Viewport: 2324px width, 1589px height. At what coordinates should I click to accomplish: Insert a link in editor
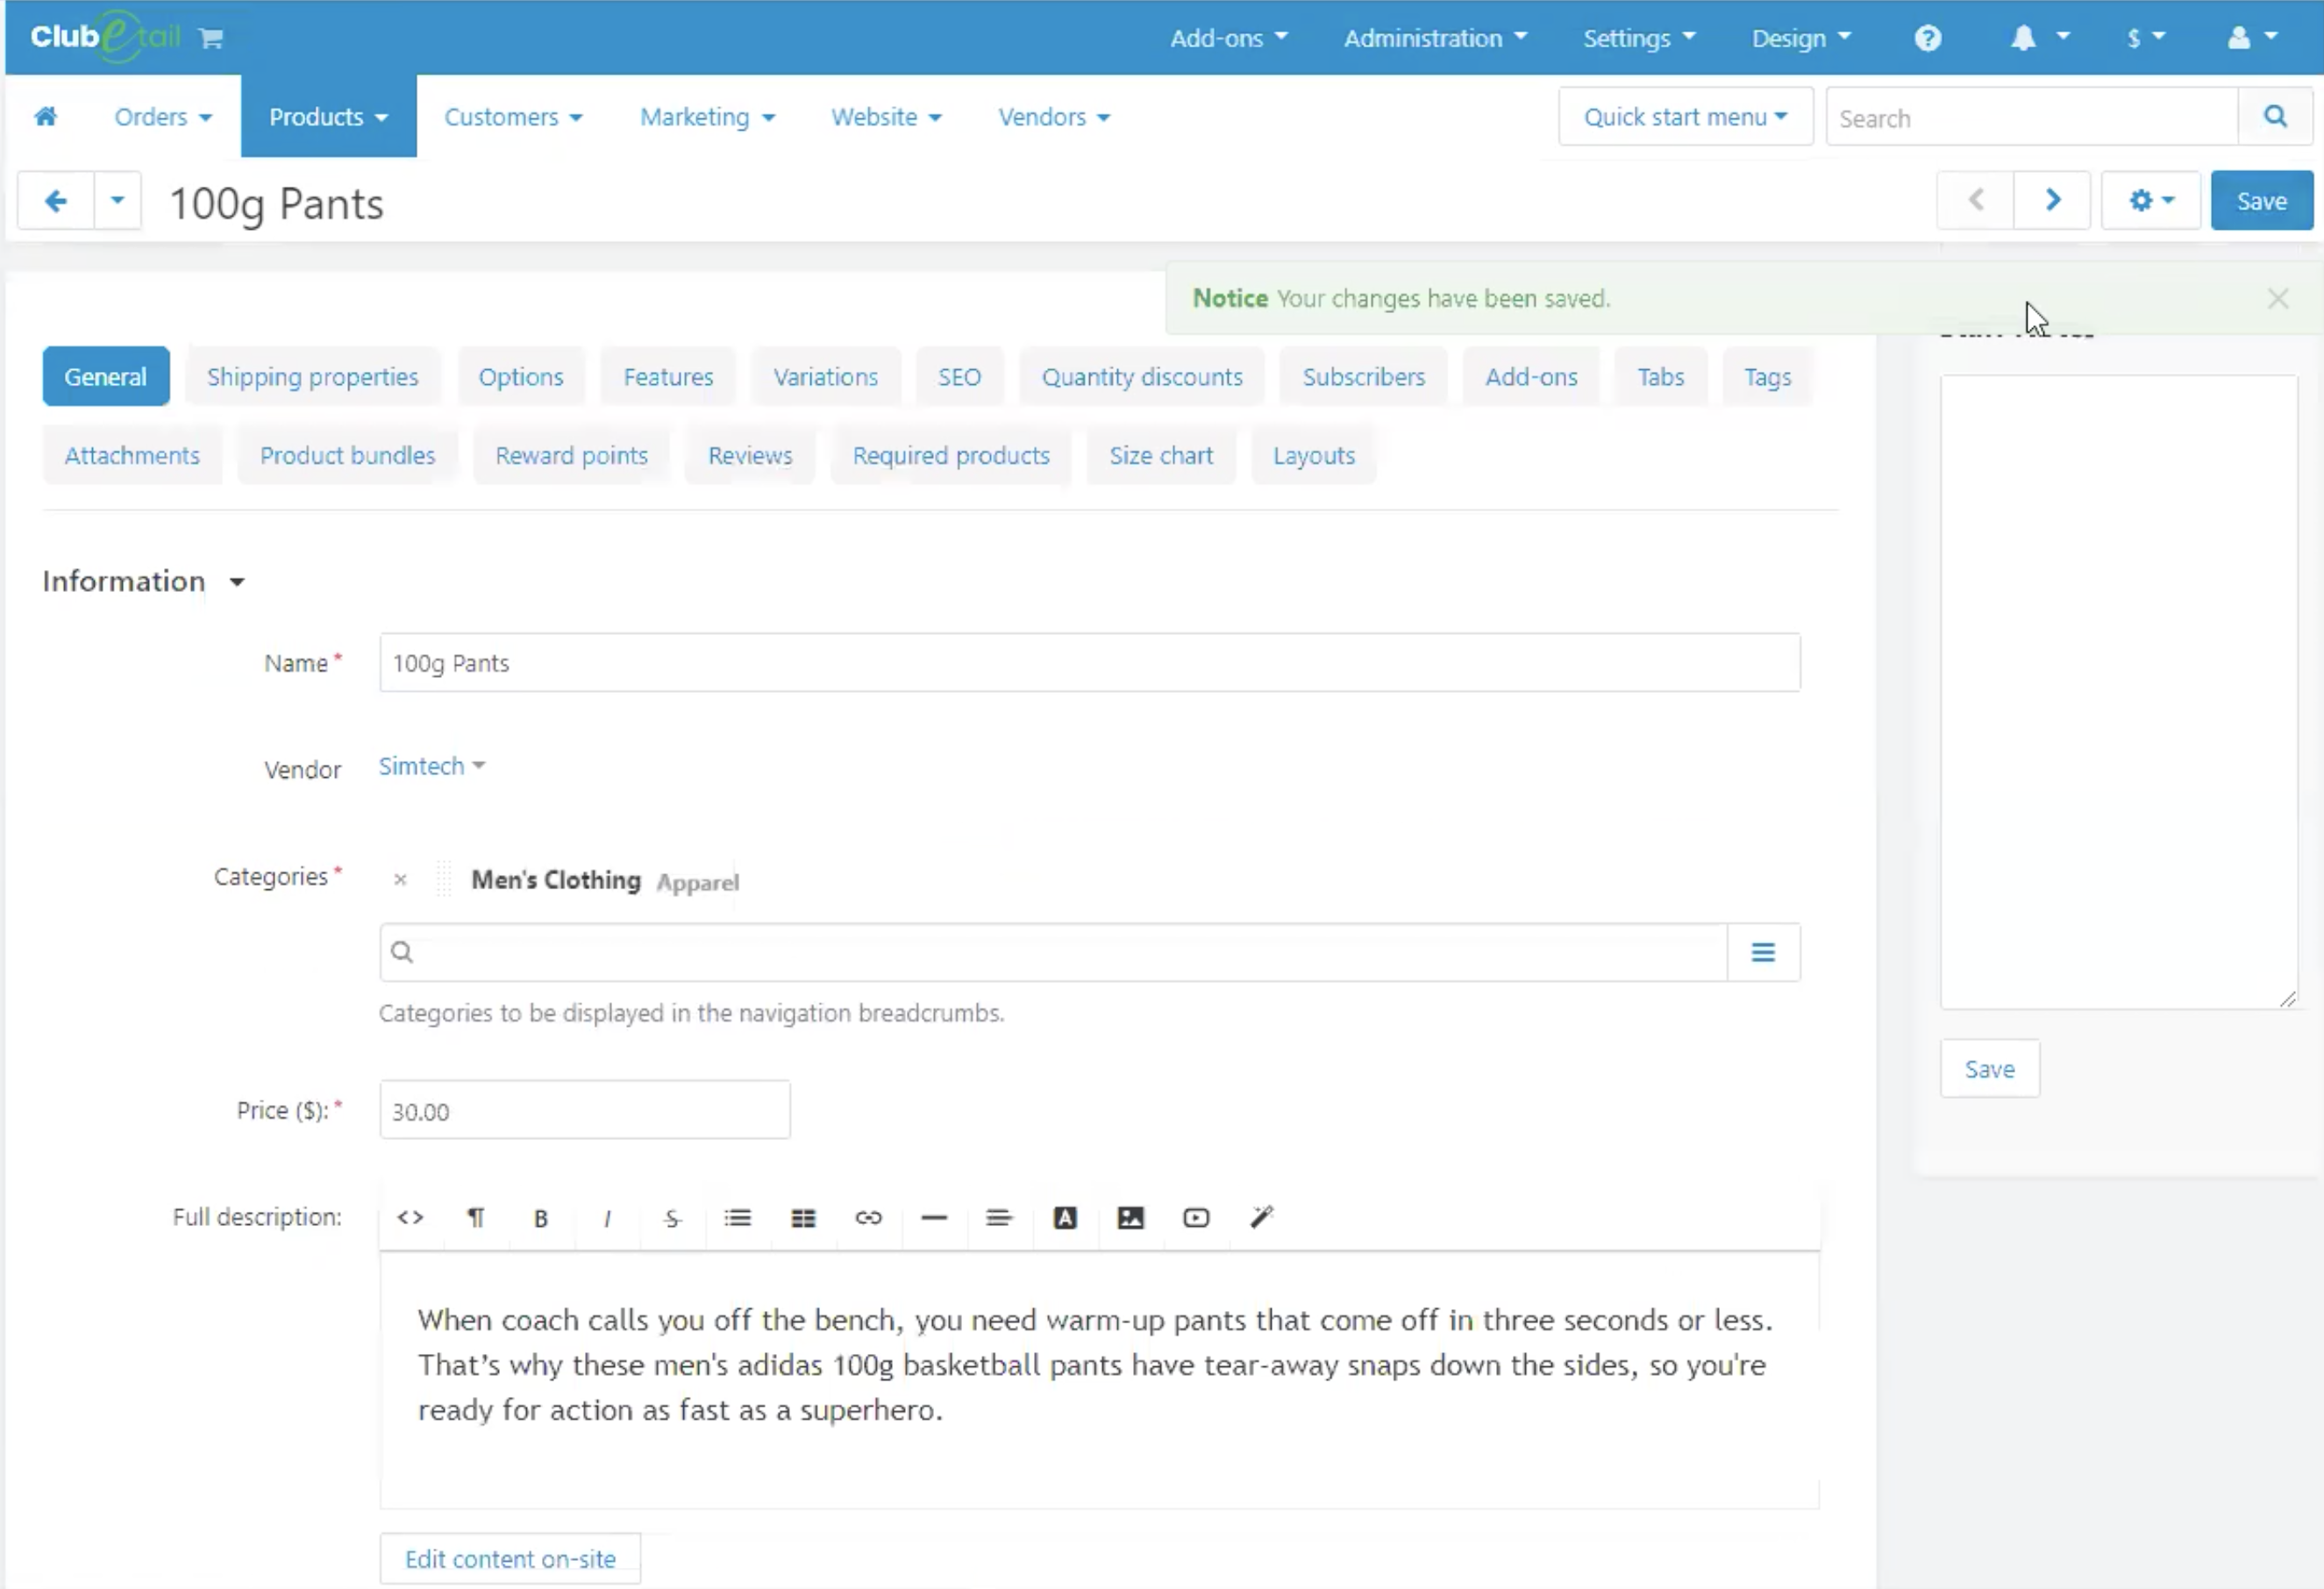point(868,1217)
